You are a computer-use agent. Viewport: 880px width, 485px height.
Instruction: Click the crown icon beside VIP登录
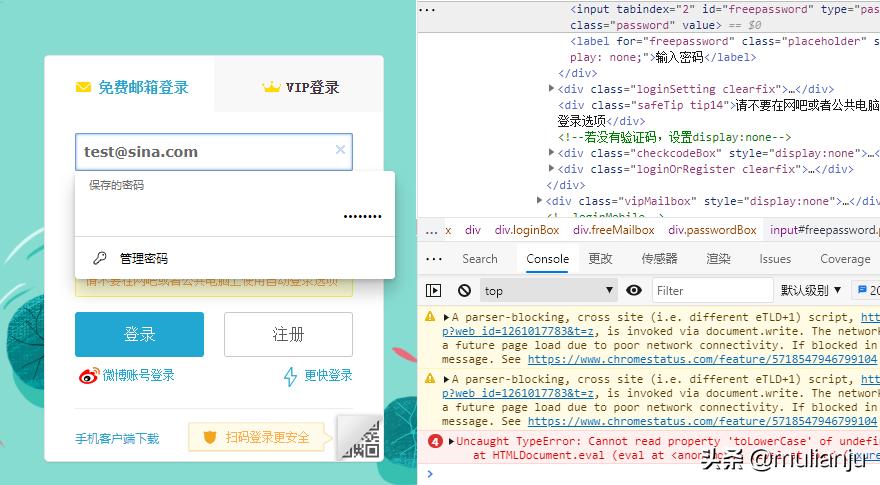pyautogui.click(x=271, y=87)
